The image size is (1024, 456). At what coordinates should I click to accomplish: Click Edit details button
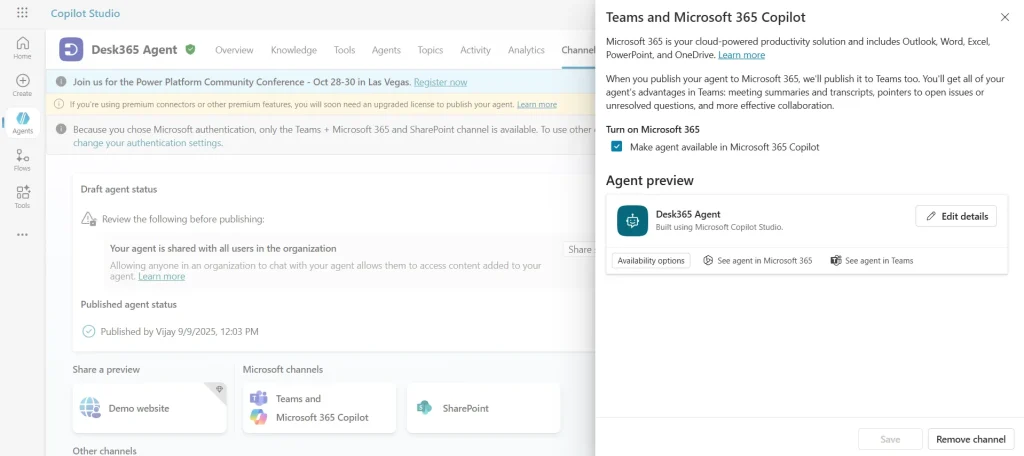click(x=956, y=216)
